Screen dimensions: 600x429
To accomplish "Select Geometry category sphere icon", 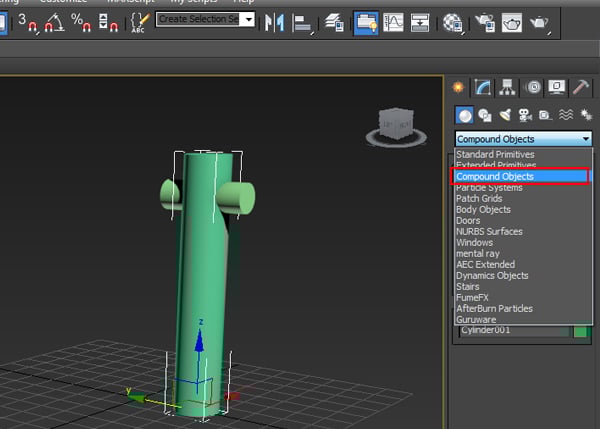I will pyautogui.click(x=465, y=115).
